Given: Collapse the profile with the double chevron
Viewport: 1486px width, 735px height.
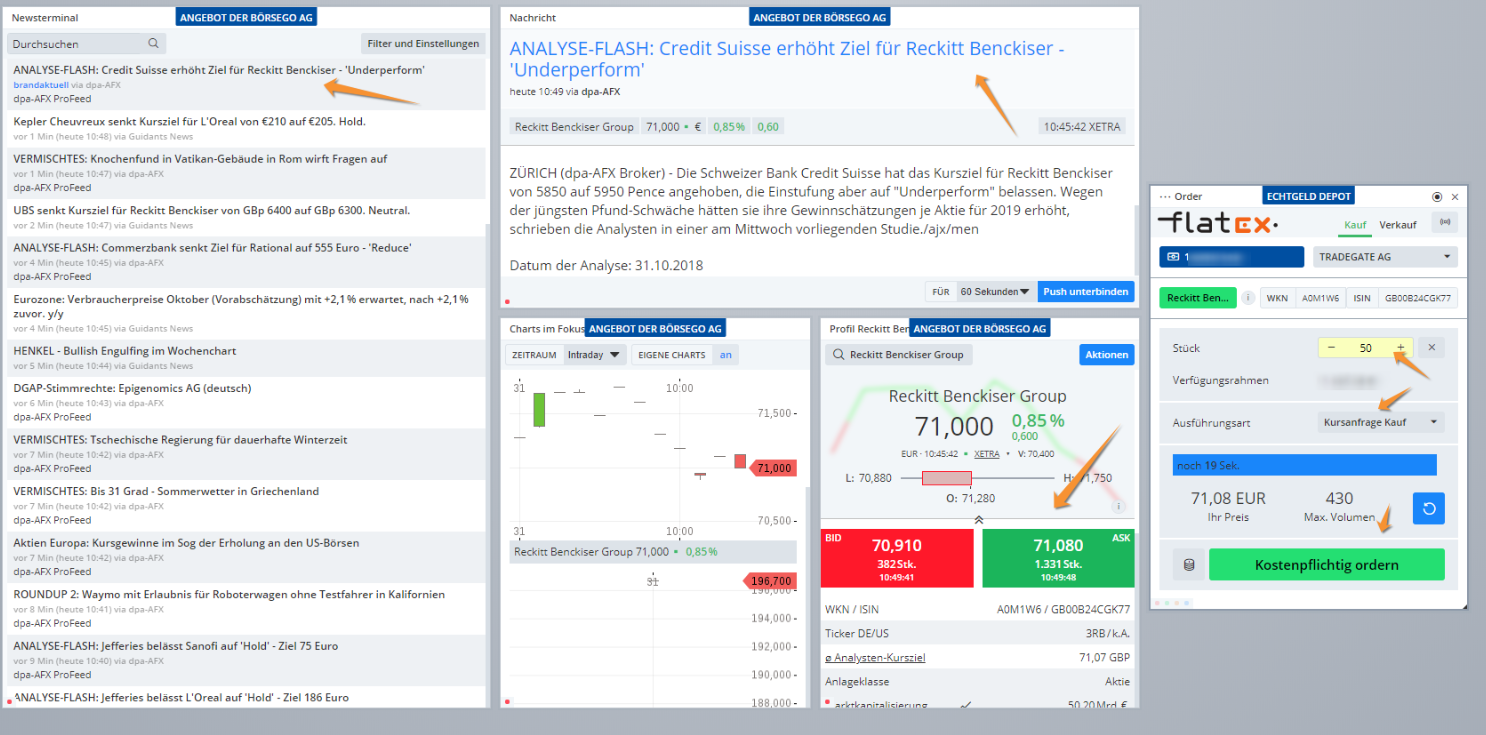Looking at the screenshot, I should [x=978, y=519].
